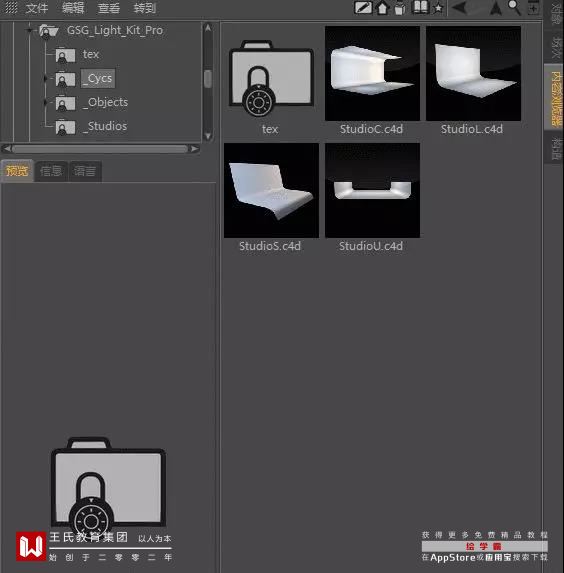
Task: Expand the _Objects folder node
Action: (x=45, y=103)
